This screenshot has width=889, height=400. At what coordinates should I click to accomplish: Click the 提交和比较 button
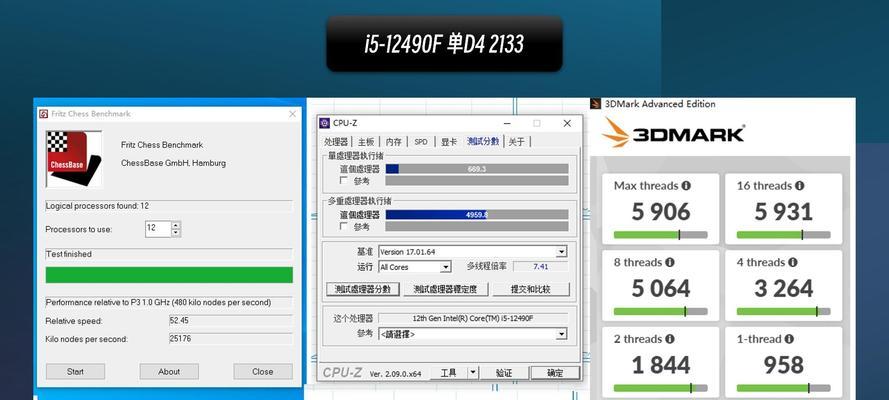click(x=531, y=289)
